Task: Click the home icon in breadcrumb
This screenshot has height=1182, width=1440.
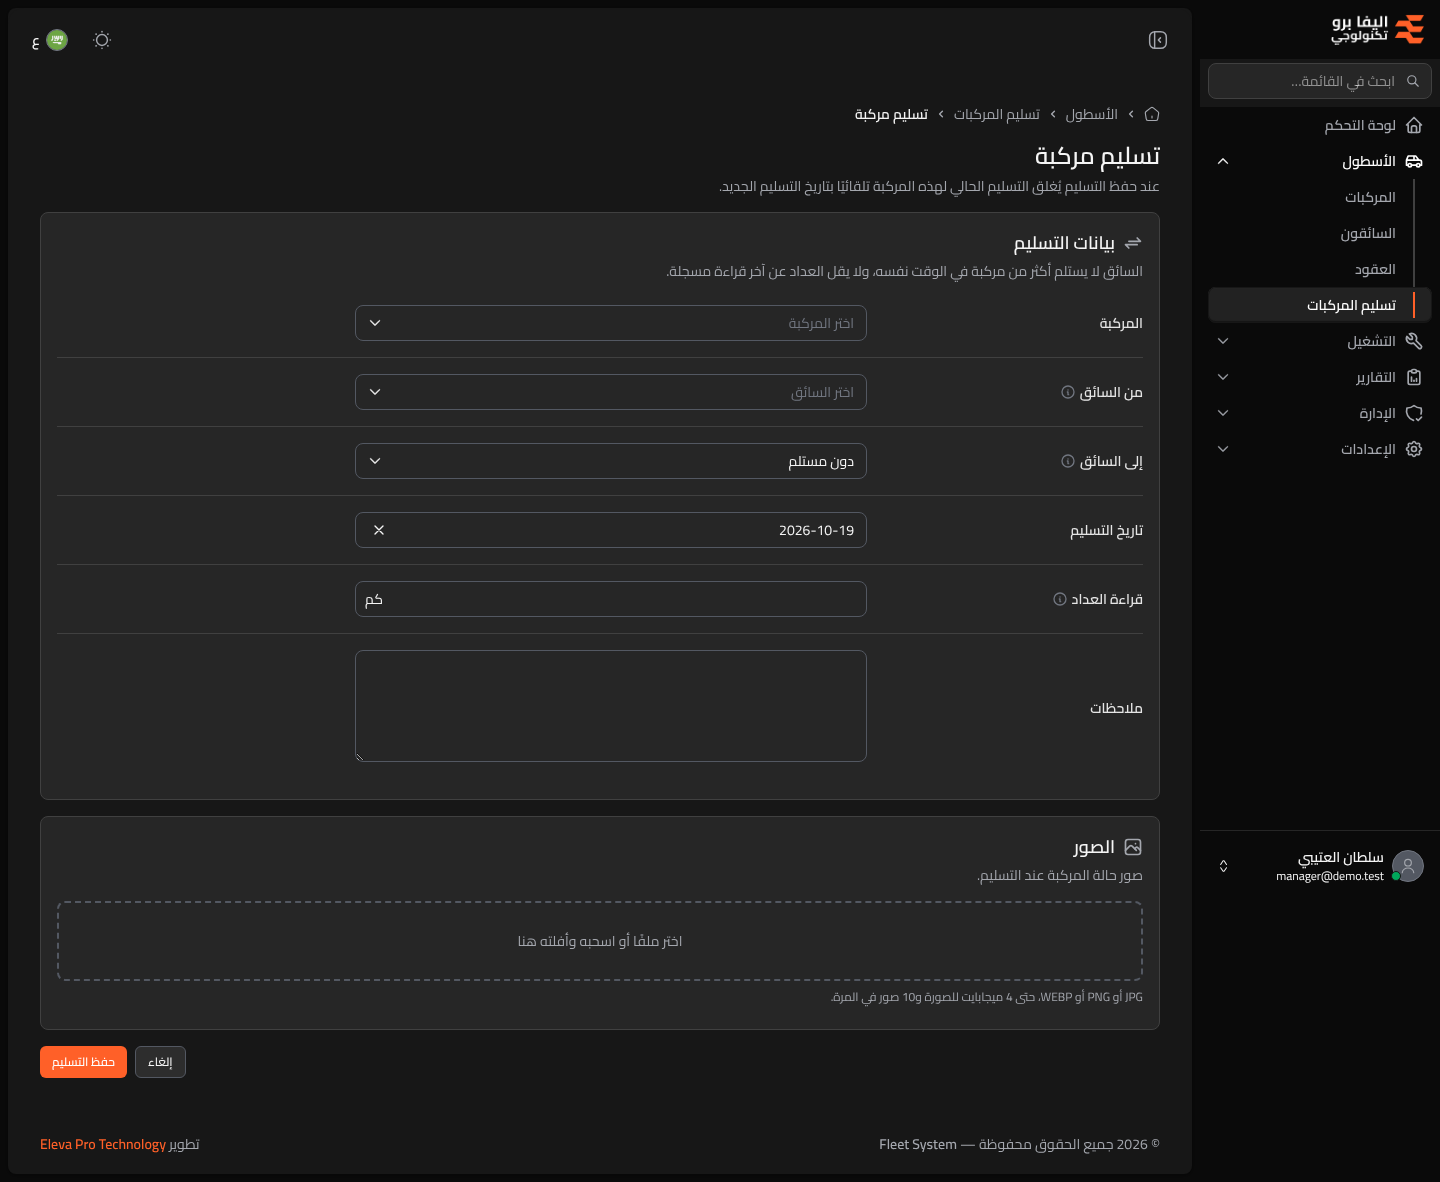Action: tap(1152, 114)
